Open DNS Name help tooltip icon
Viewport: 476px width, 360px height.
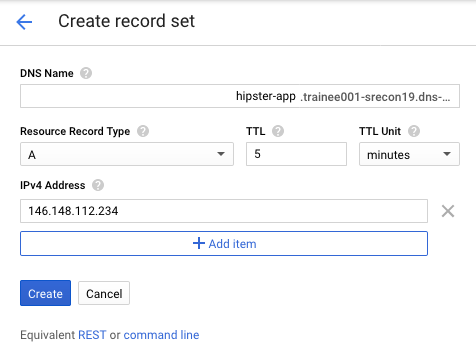pyautogui.click(x=86, y=73)
